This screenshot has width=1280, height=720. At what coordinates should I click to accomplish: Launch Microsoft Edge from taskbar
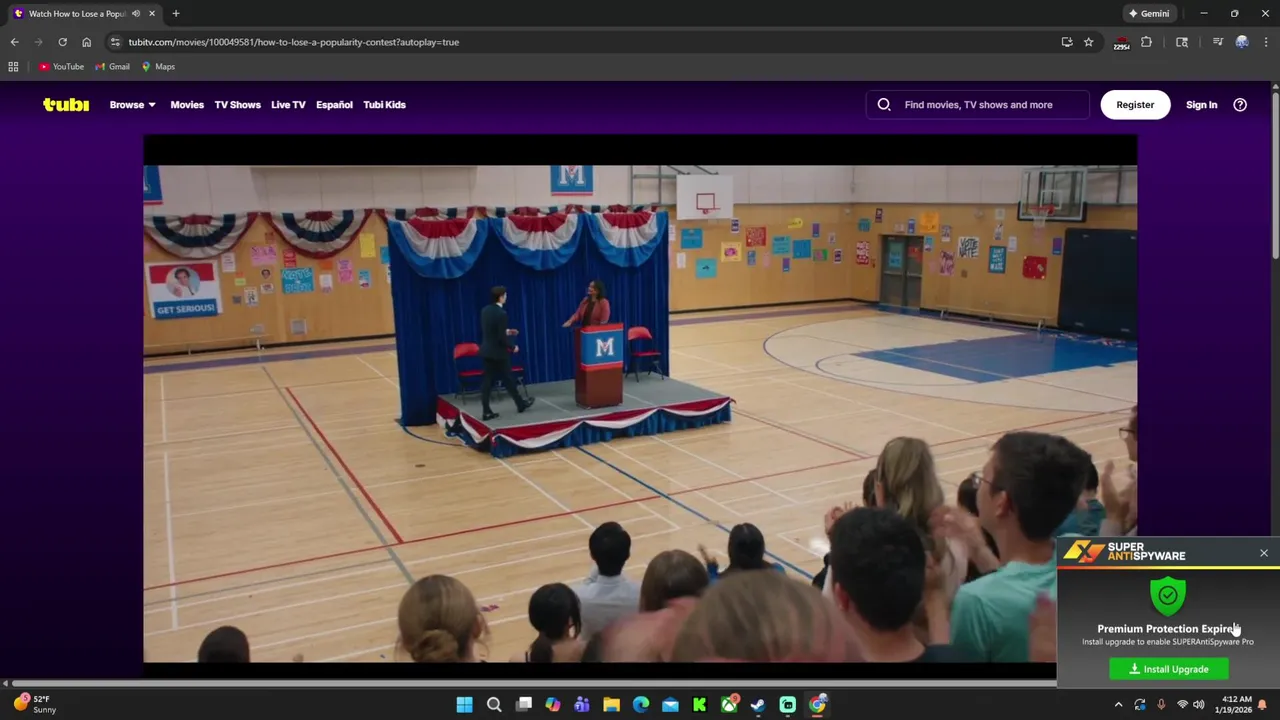tap(641, 705)
